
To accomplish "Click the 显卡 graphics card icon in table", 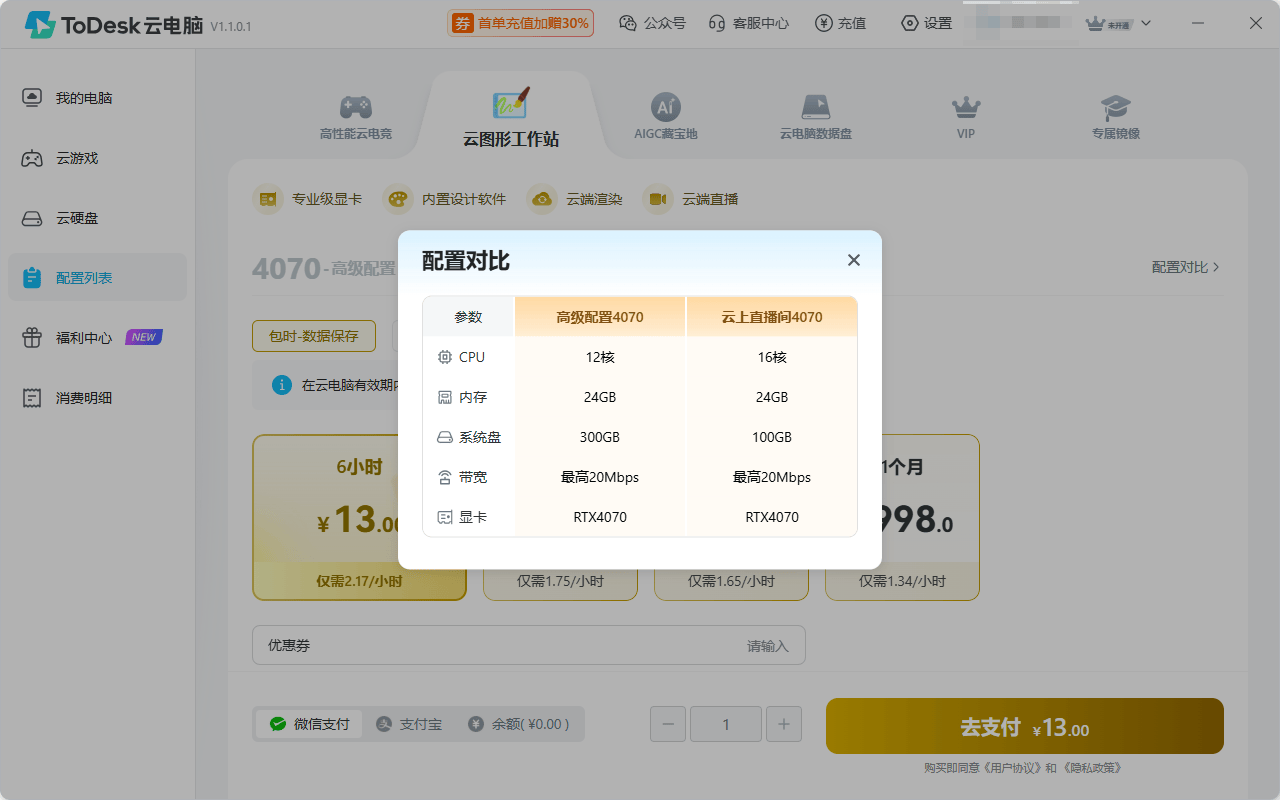I will (x=445, y=517).
